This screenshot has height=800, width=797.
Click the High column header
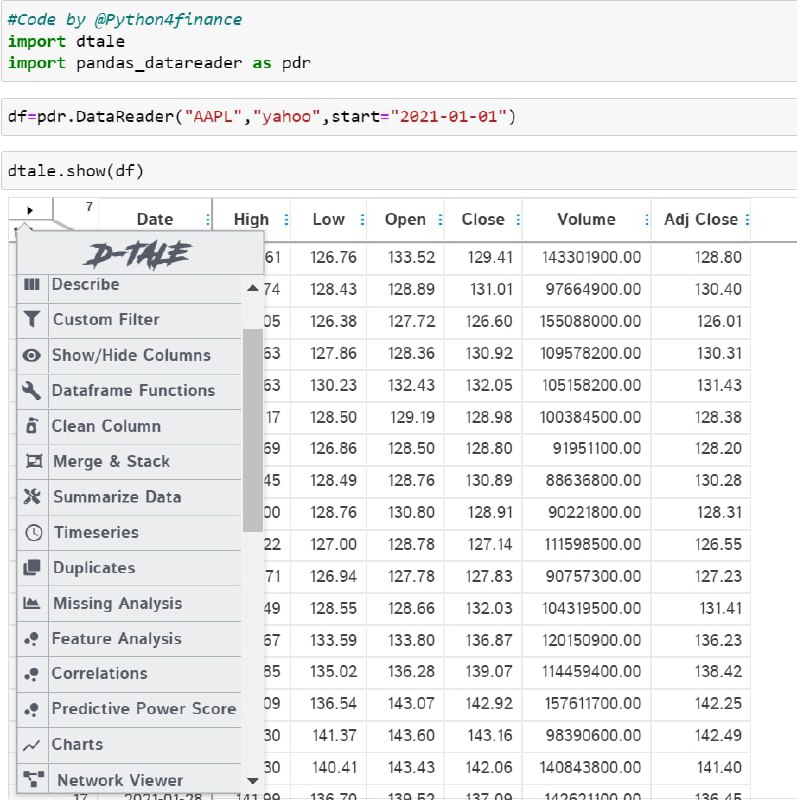251,219
